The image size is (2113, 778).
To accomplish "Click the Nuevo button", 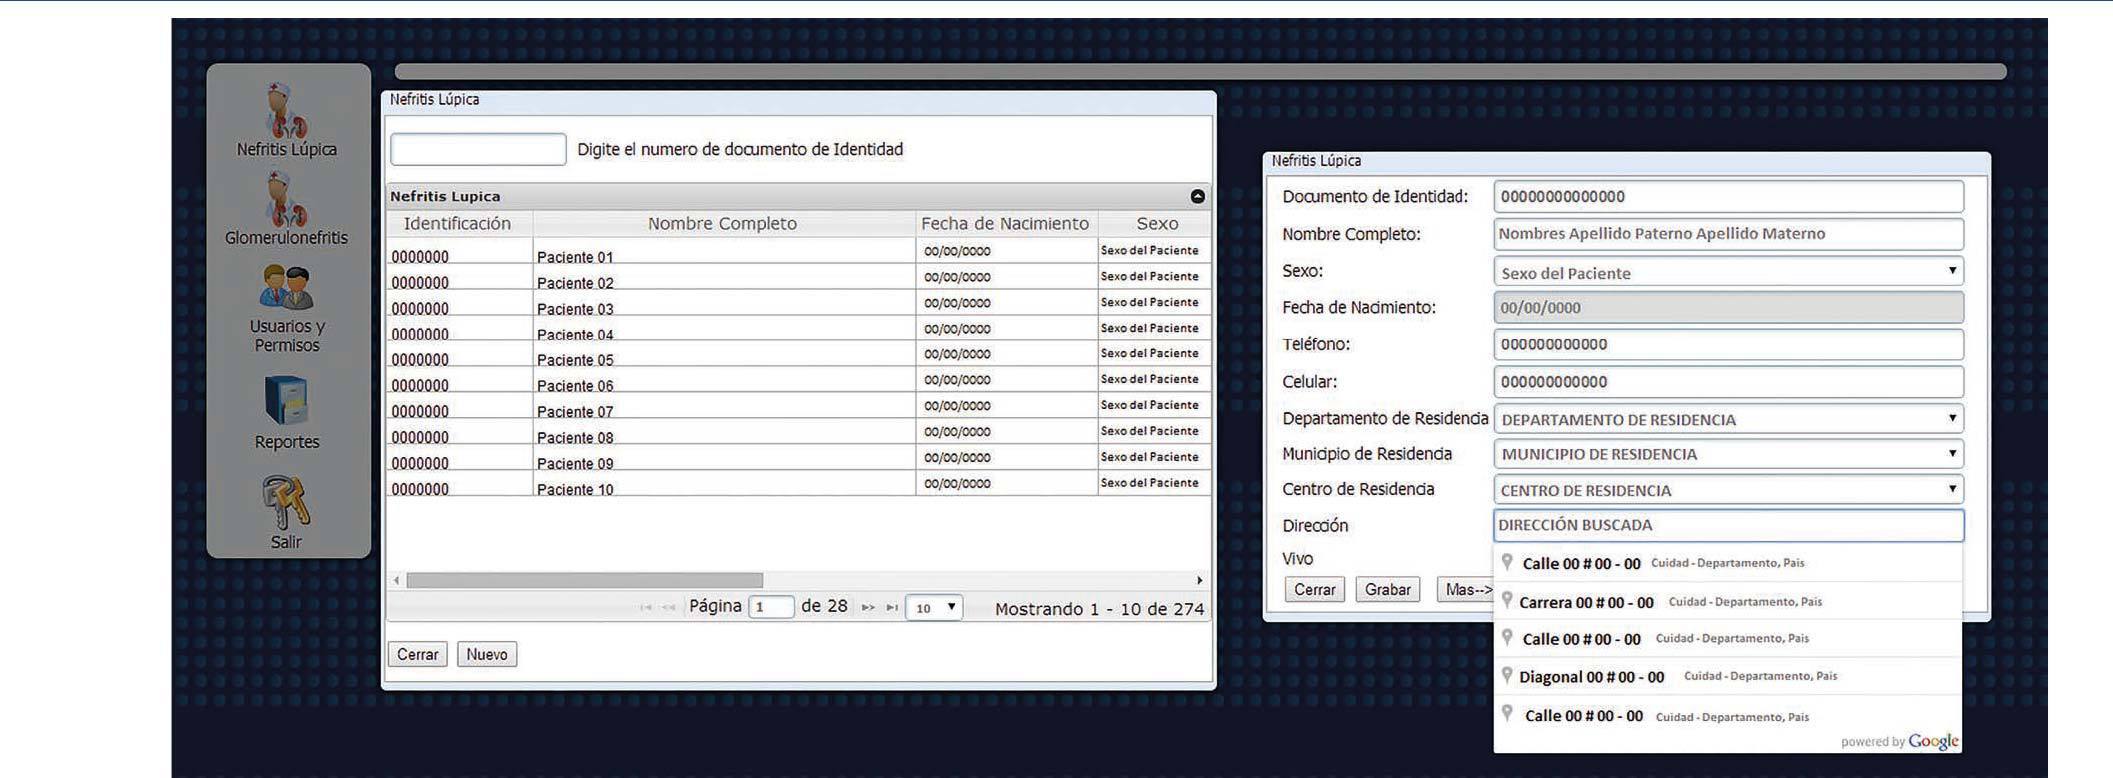I will click(x=487, y=654).
